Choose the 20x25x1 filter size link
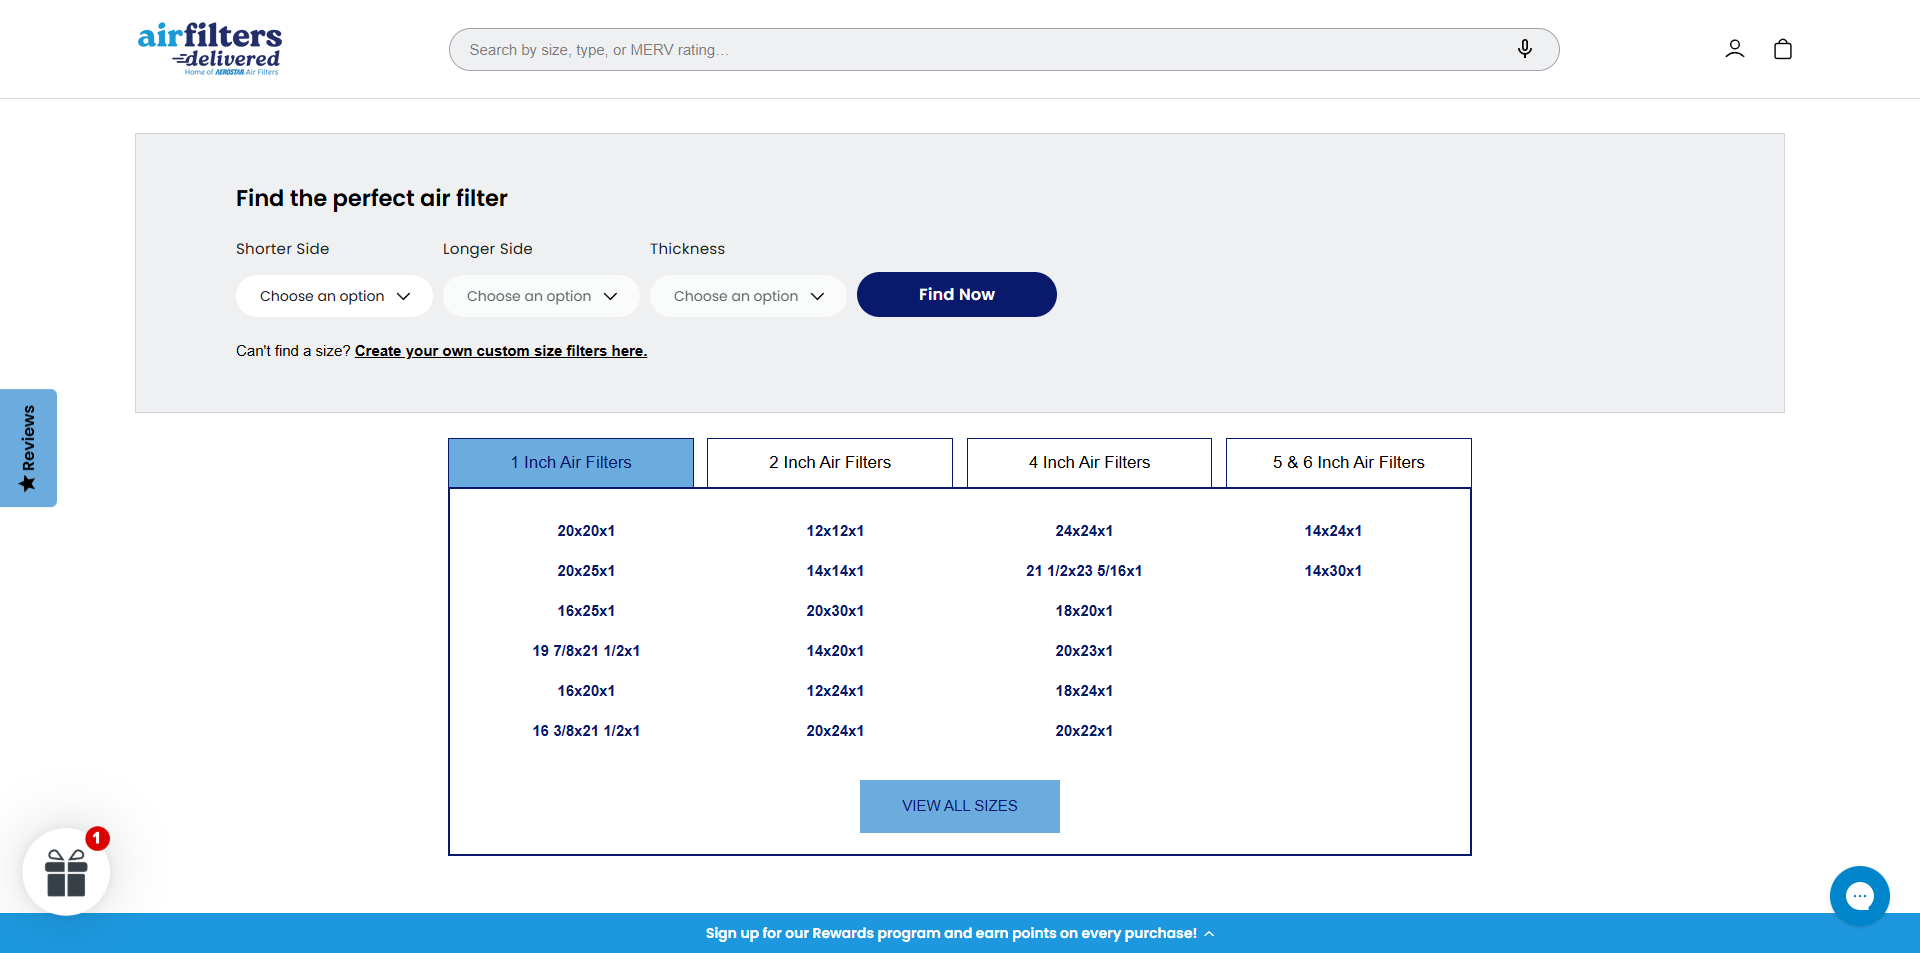 586,571
